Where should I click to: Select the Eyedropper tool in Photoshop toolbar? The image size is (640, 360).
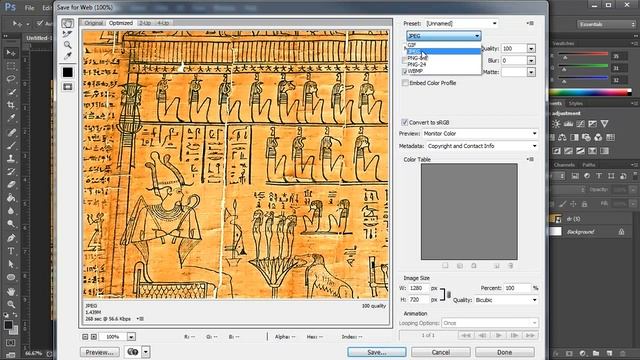point(11,118)
